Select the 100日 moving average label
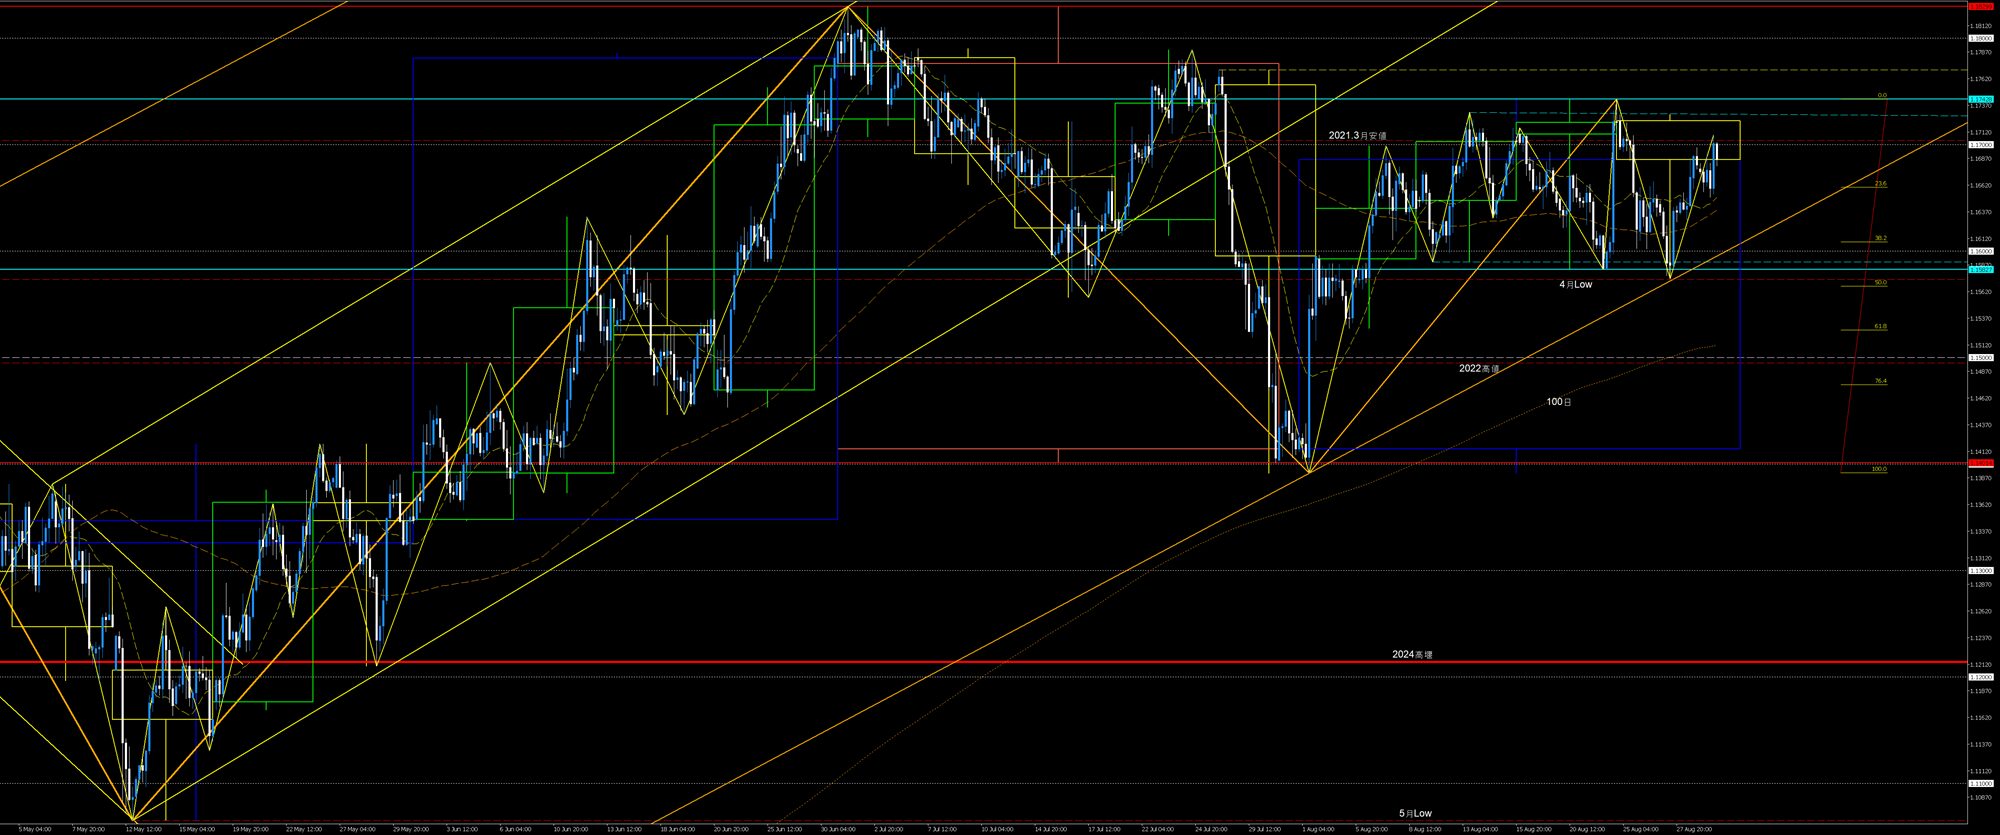2000x835 pixels. (1558, 401)
